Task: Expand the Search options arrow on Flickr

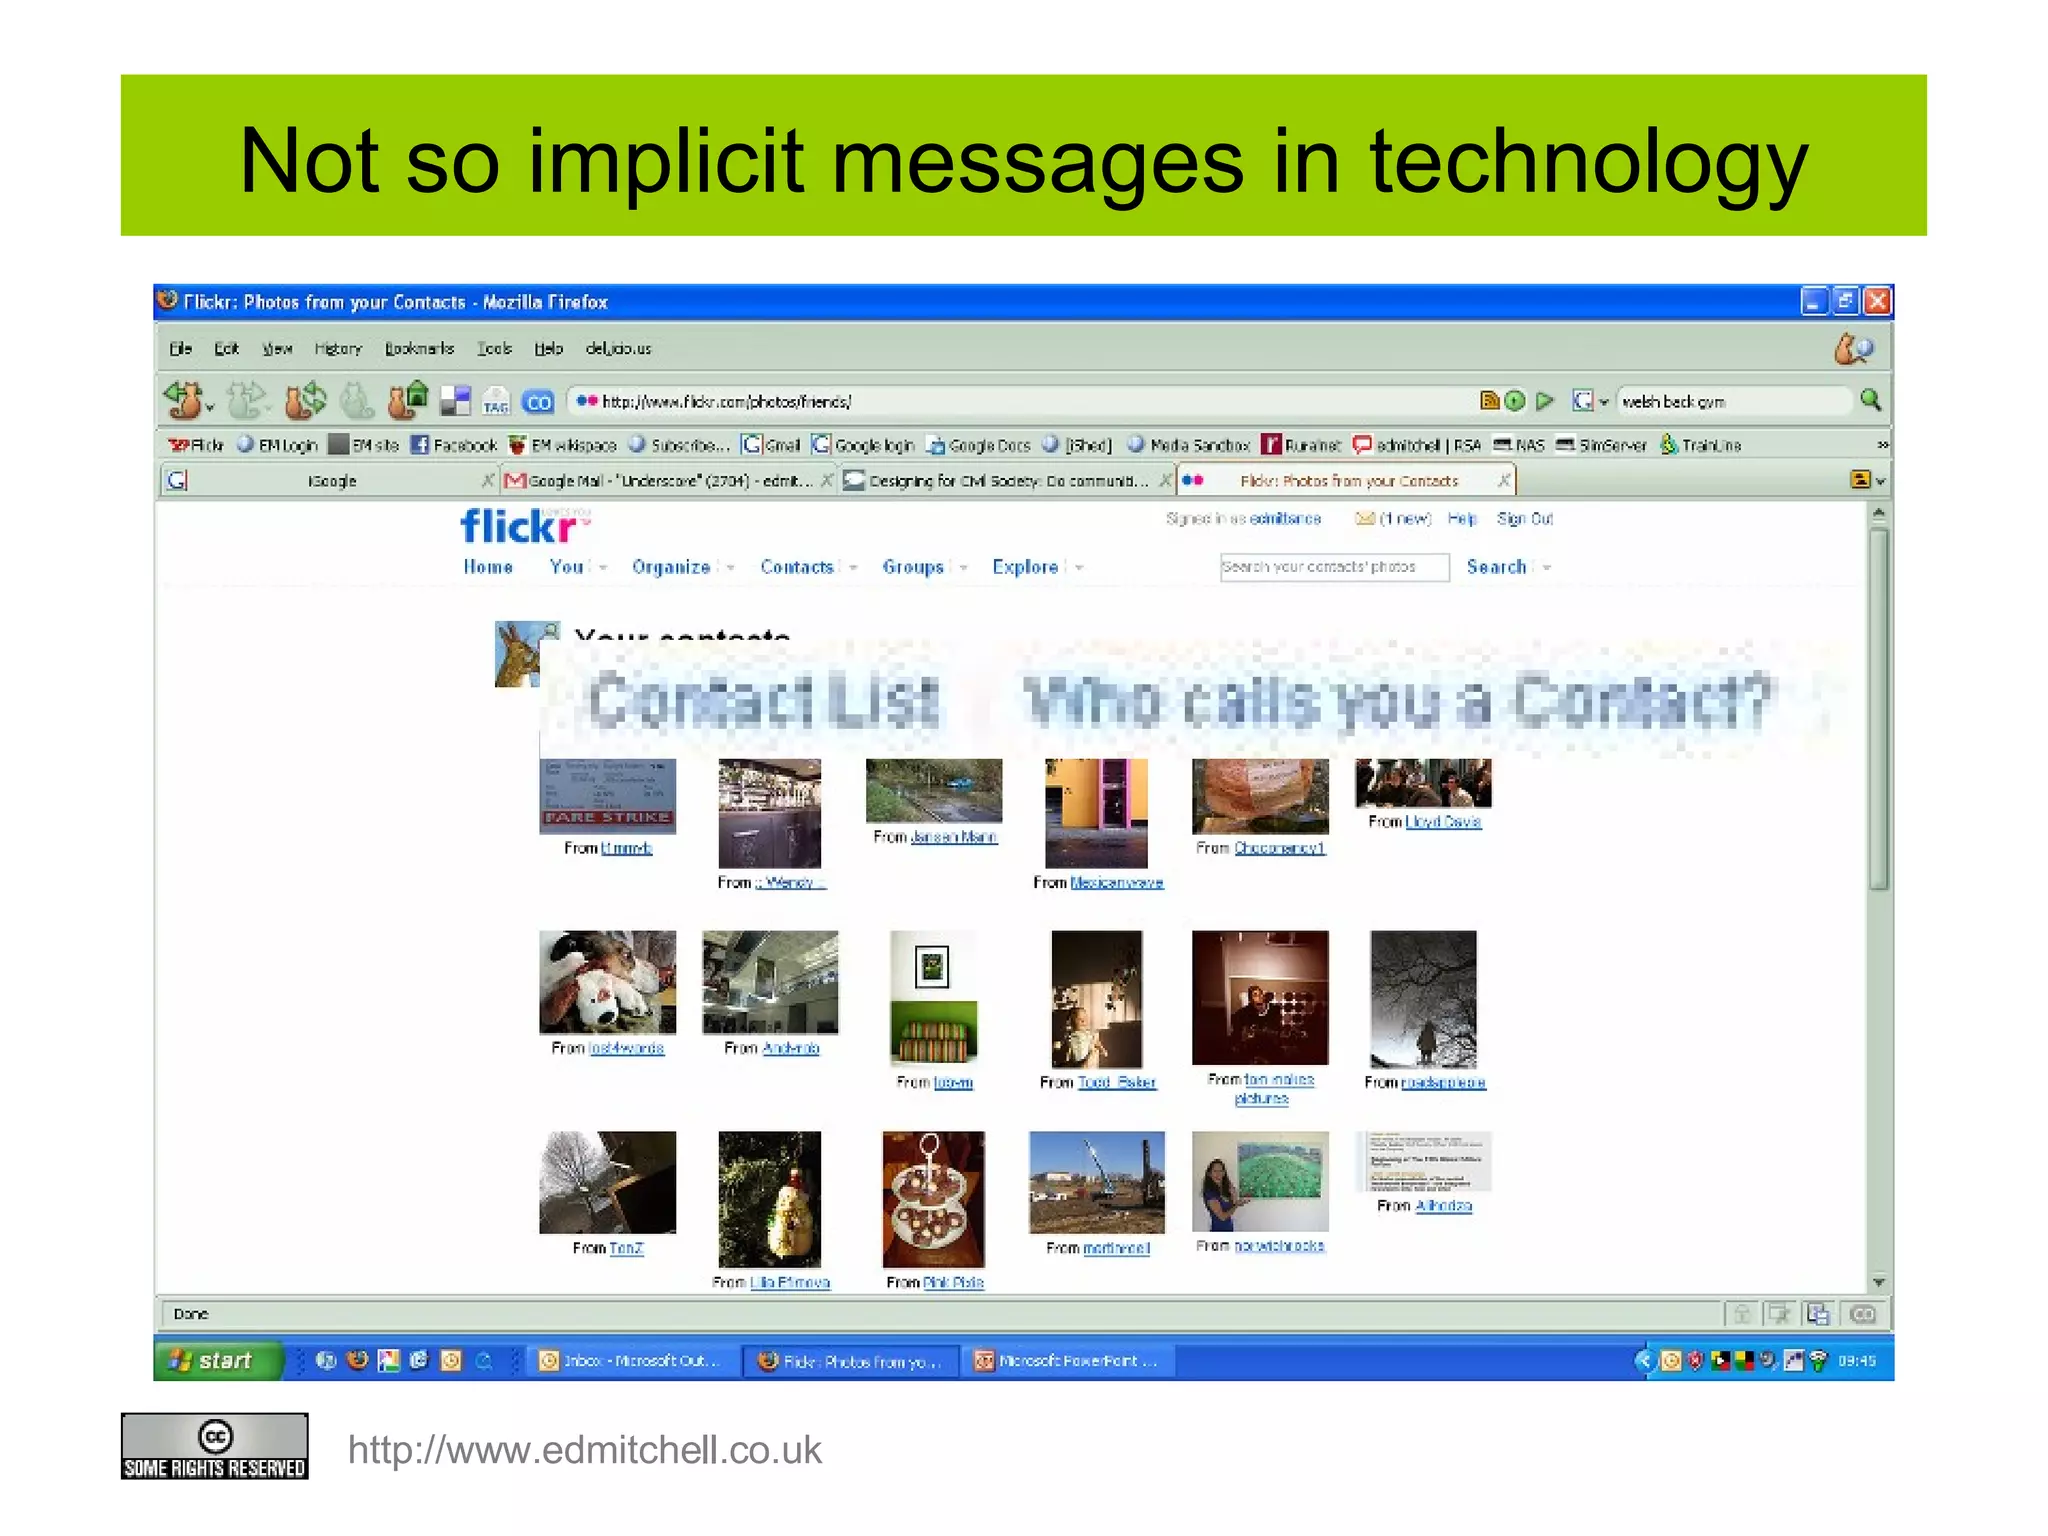Action: (1546, 568)
